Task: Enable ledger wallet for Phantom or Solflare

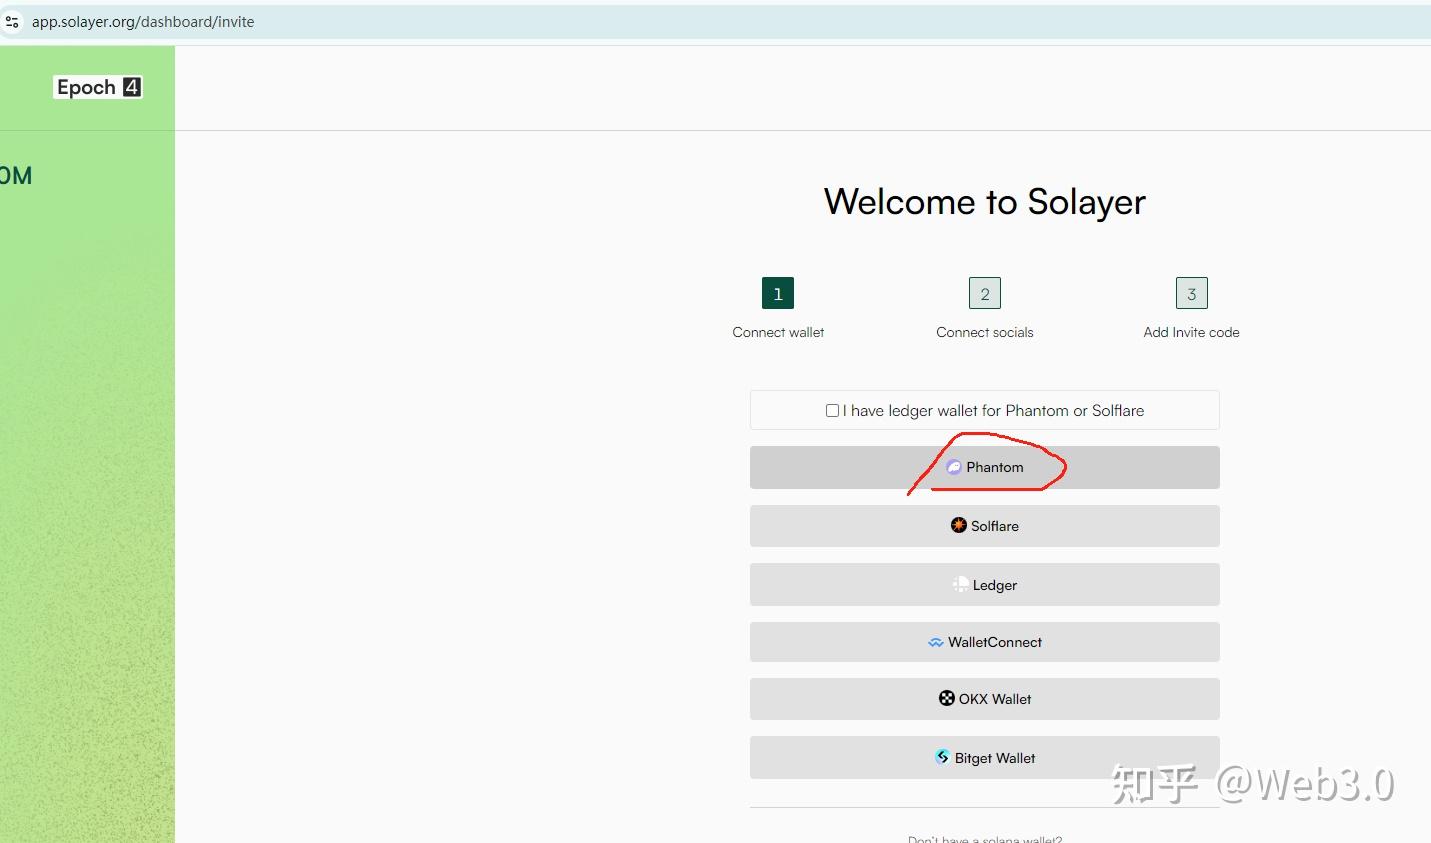Action: click(832, 410)
